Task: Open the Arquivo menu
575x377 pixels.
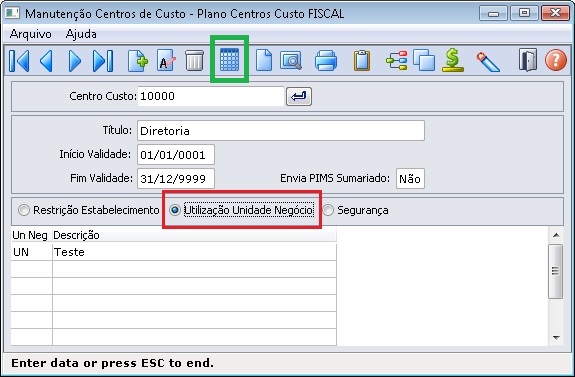Action: point(30,34)
